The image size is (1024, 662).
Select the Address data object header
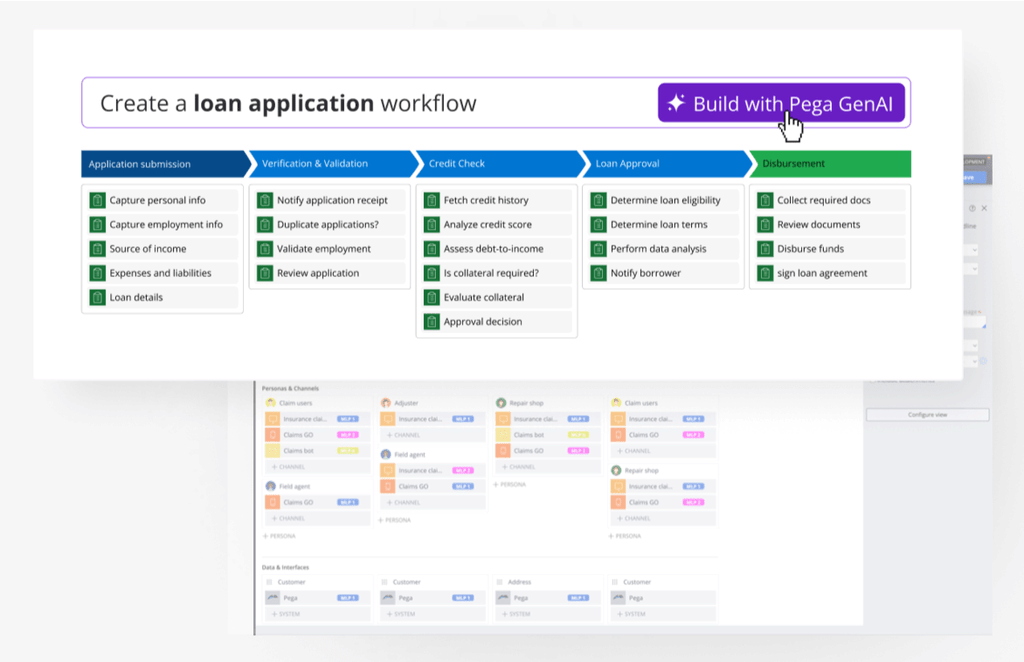pyautogui.click(x=519, y=582)
